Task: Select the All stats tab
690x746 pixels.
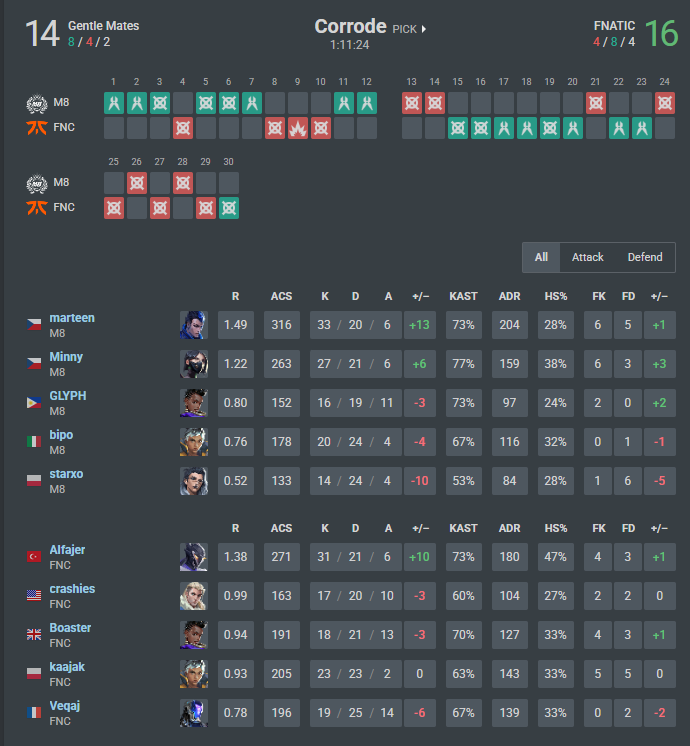Action: click(541, 257)
